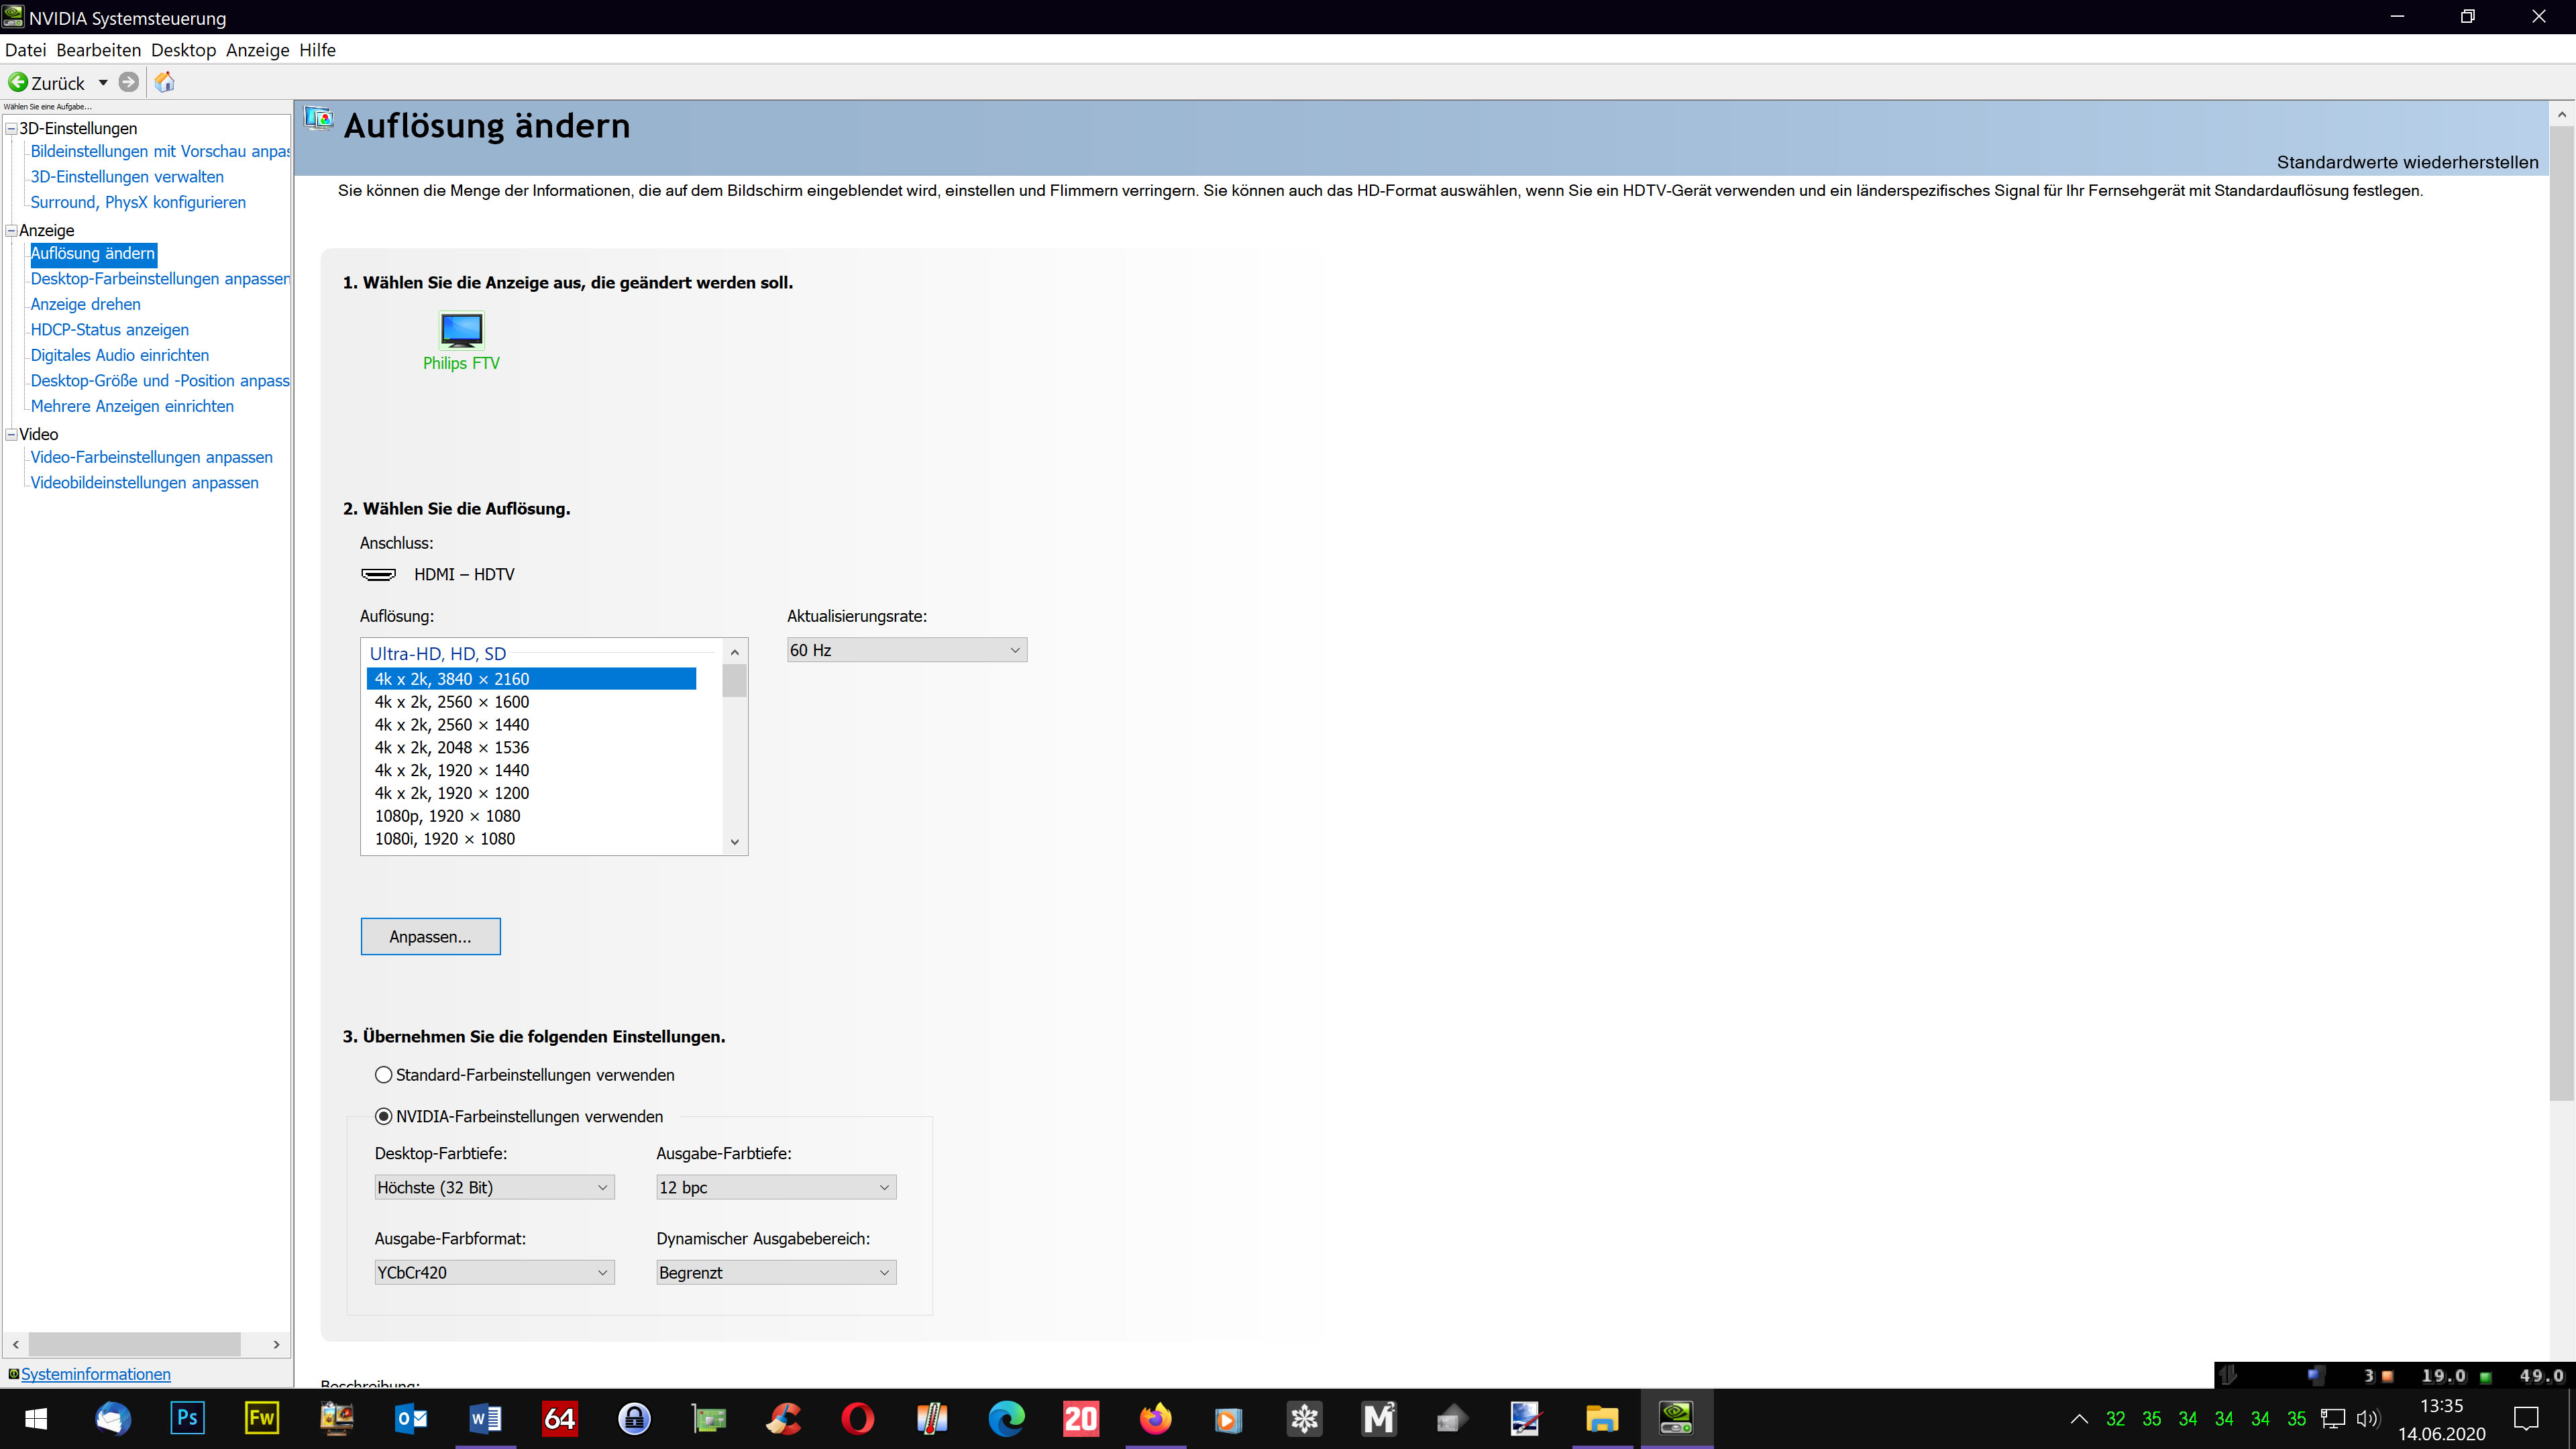
Task: Open the Aktualisierungsrate 60 Hz dropdown
Action: pos(906,650)
